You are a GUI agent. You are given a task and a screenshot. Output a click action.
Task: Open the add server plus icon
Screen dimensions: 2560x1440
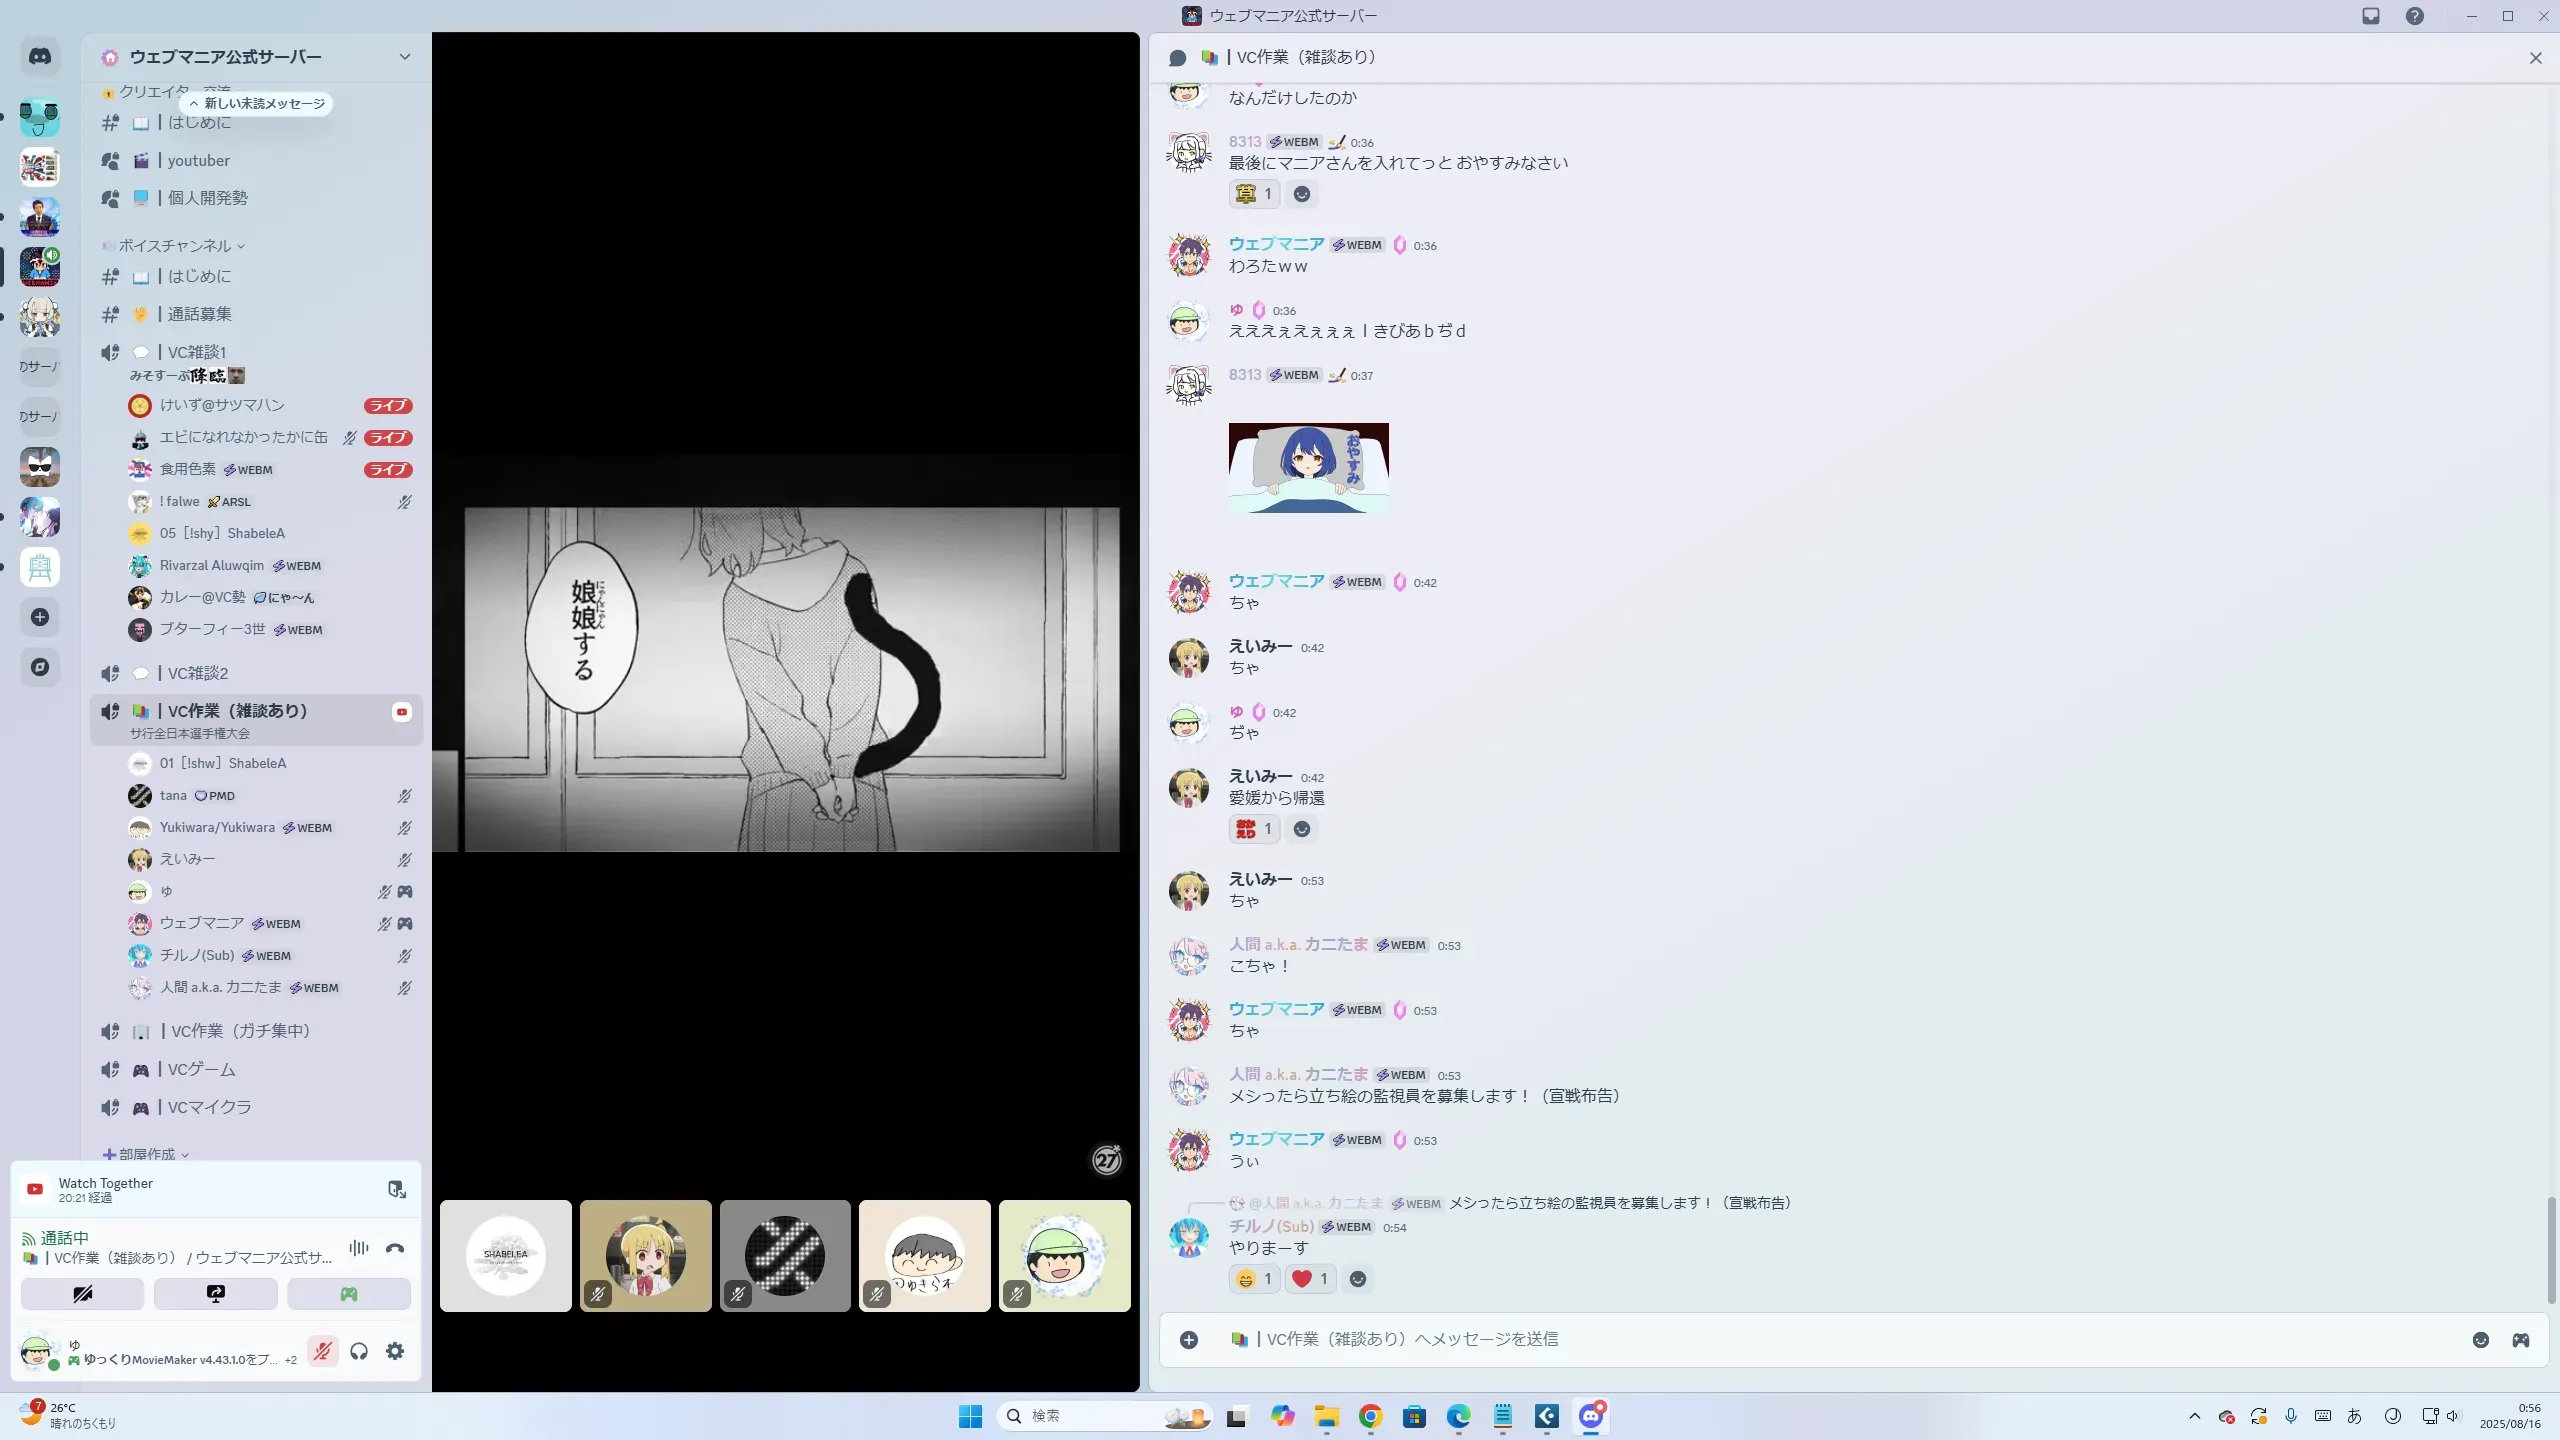[x=40, y=617]
